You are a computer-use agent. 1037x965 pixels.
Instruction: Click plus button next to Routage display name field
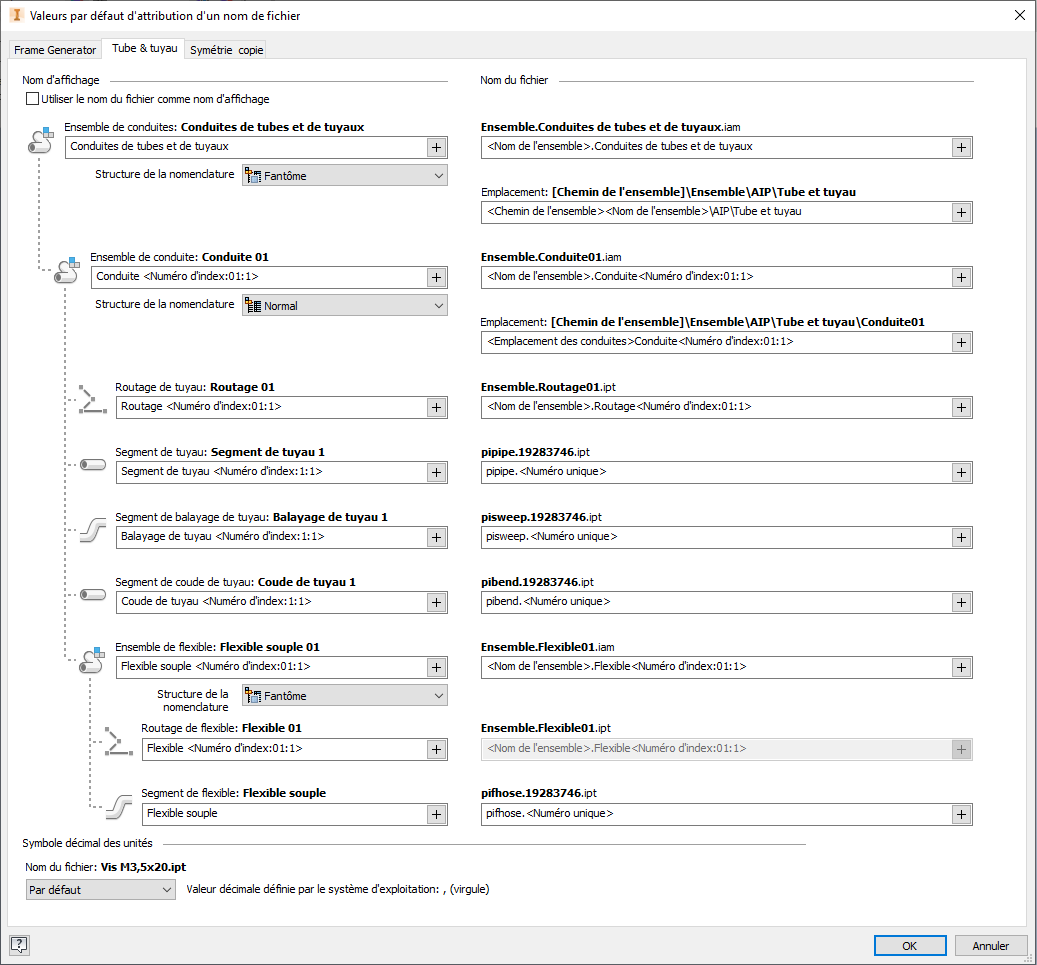coord(436,407)
